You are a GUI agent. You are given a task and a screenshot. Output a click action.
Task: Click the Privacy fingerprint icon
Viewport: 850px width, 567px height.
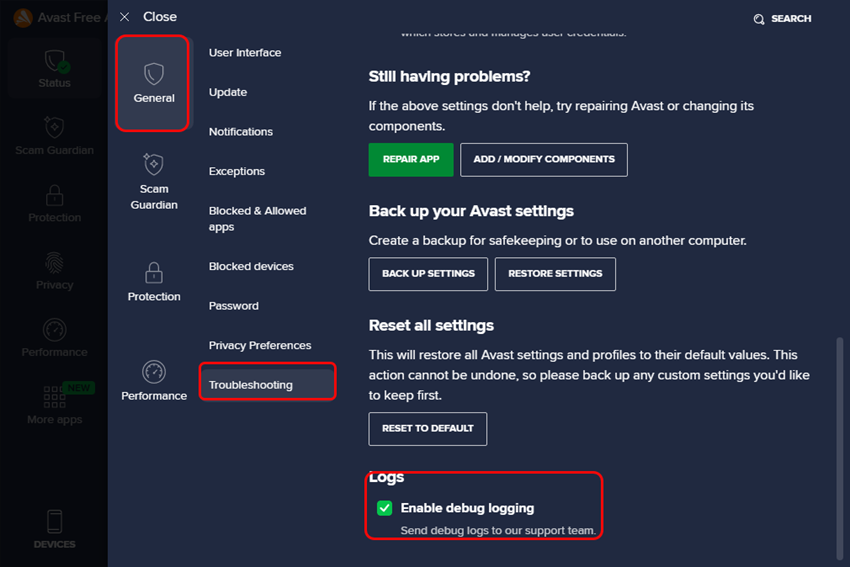[54, 263]
